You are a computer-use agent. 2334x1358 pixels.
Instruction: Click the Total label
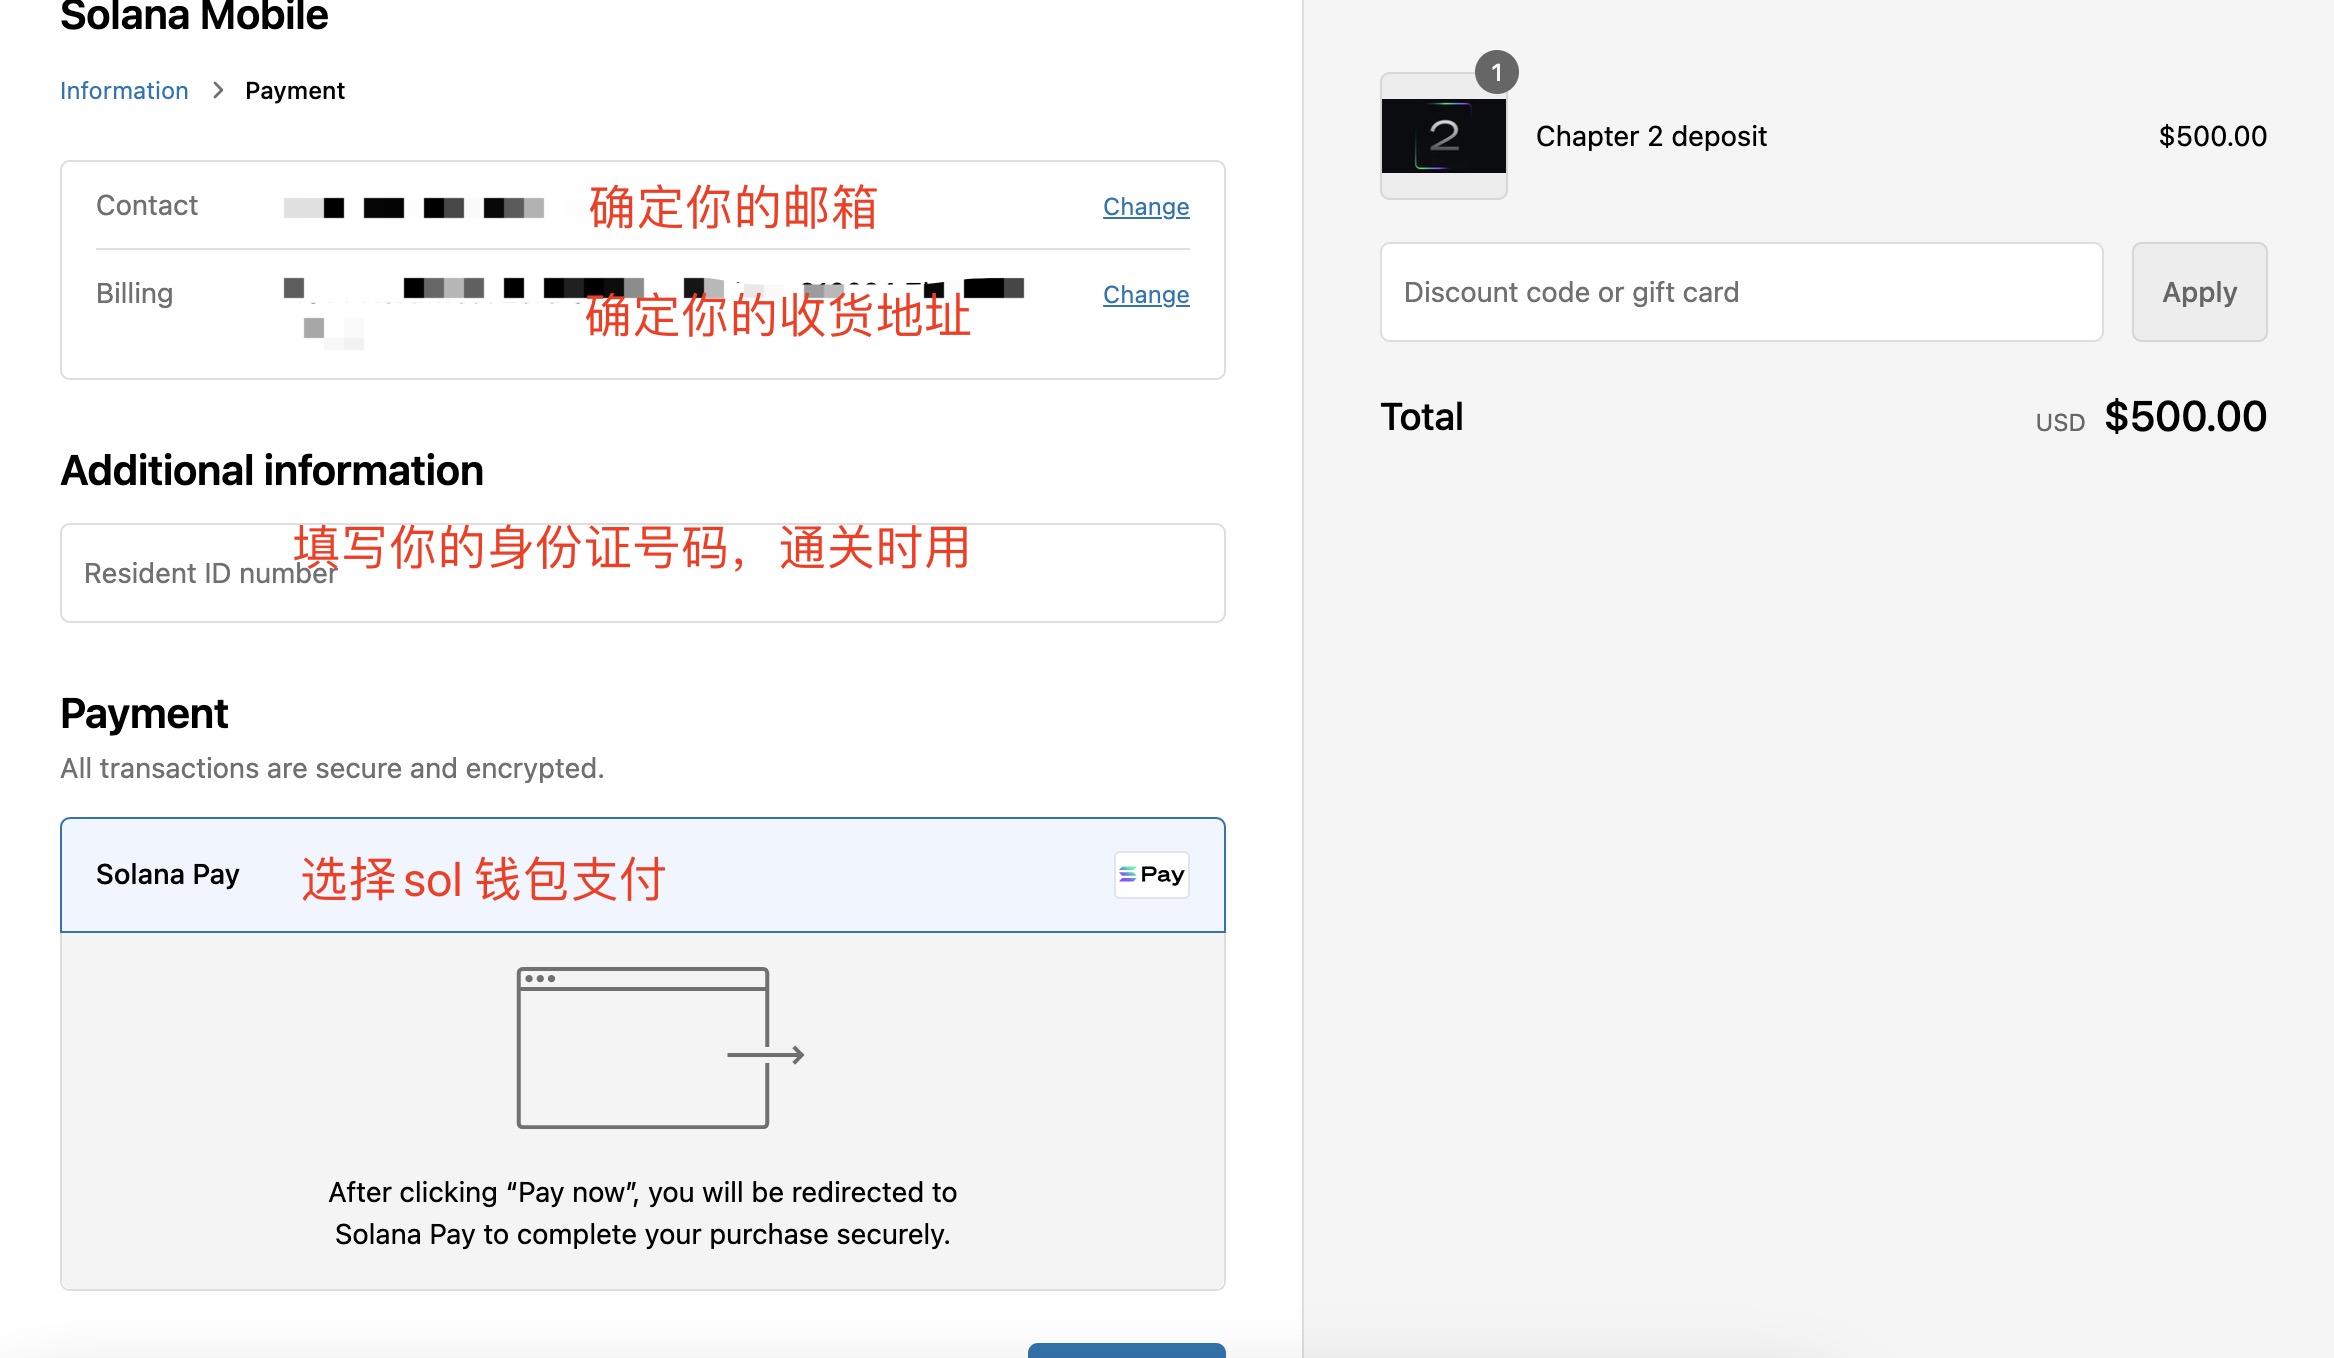pyautogui.click(x=1422, y=417)
